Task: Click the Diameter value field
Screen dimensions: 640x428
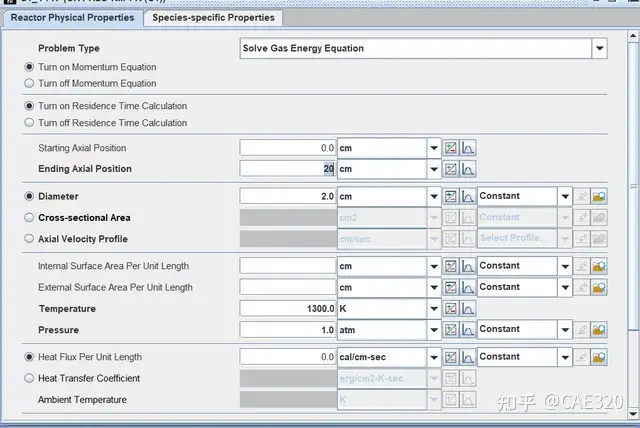Action: tap(288, 197)
